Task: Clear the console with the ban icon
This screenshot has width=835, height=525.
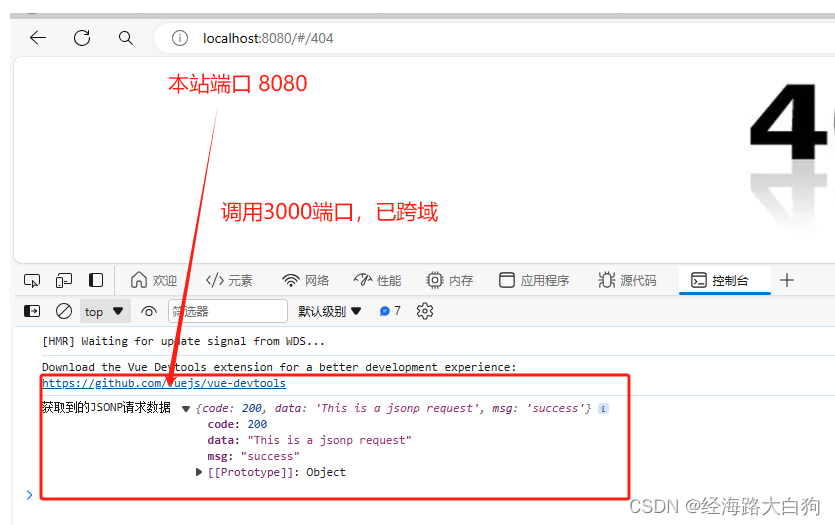Action: [x=63, y=311]
